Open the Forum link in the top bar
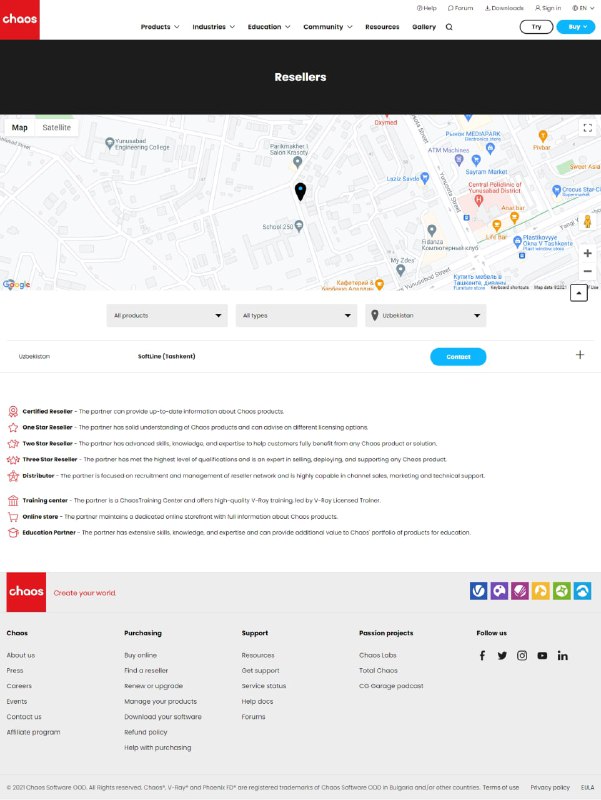Screen dimensions: 601x800 (460, 8)
